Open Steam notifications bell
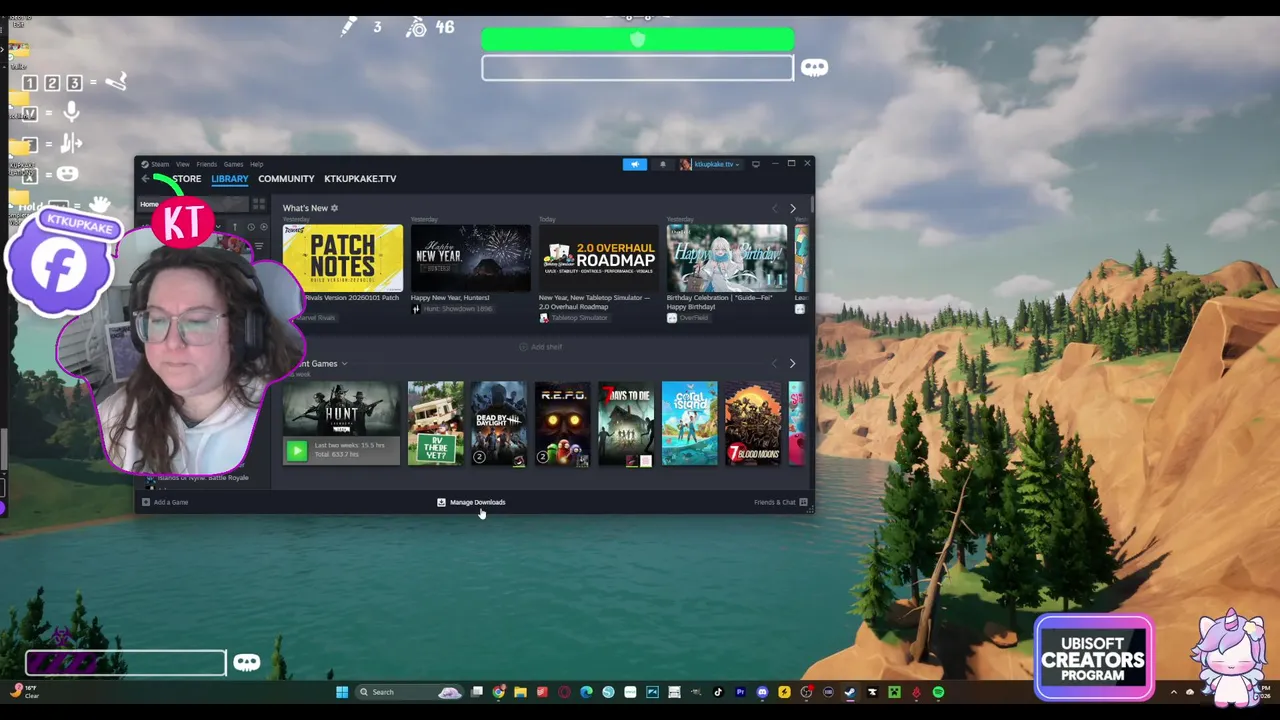This screenshot has height=720, width=1280. (x=662, y=164)
